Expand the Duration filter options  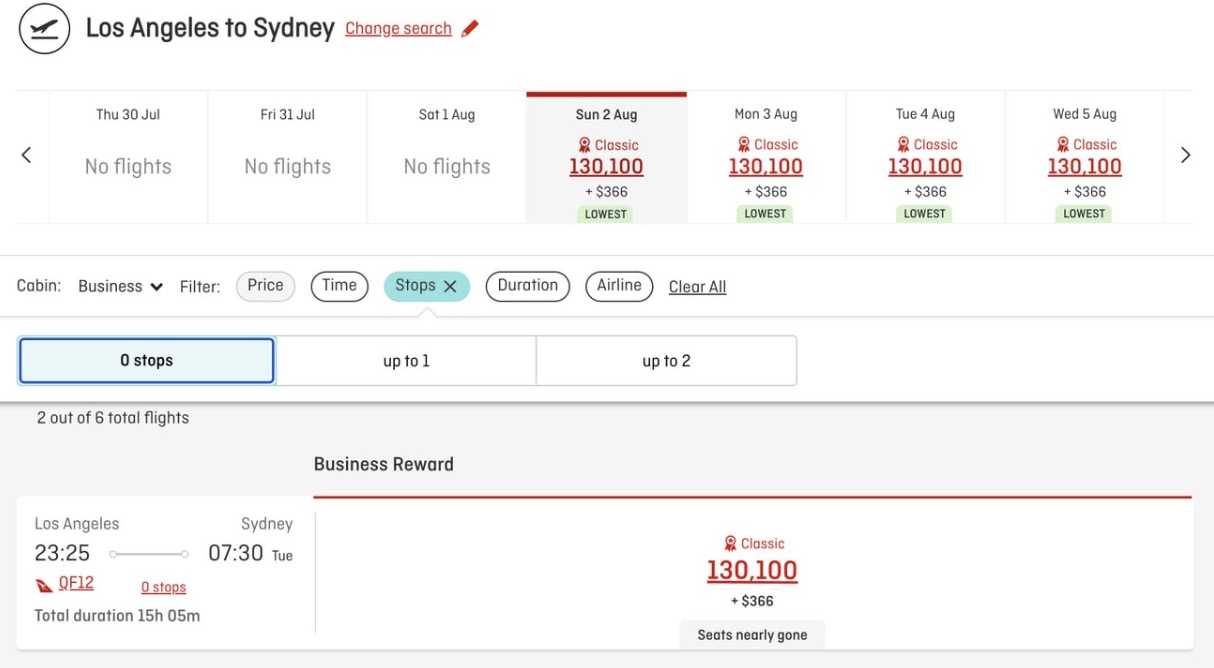527,286
